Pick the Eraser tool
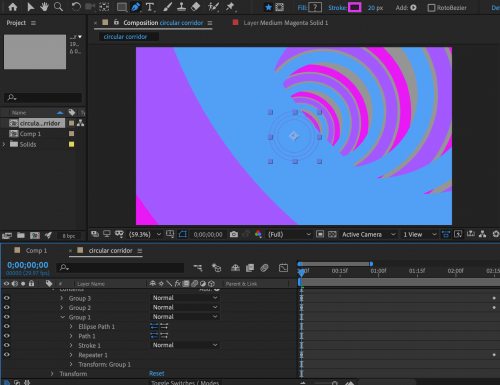500x385 pixels. 196,7
